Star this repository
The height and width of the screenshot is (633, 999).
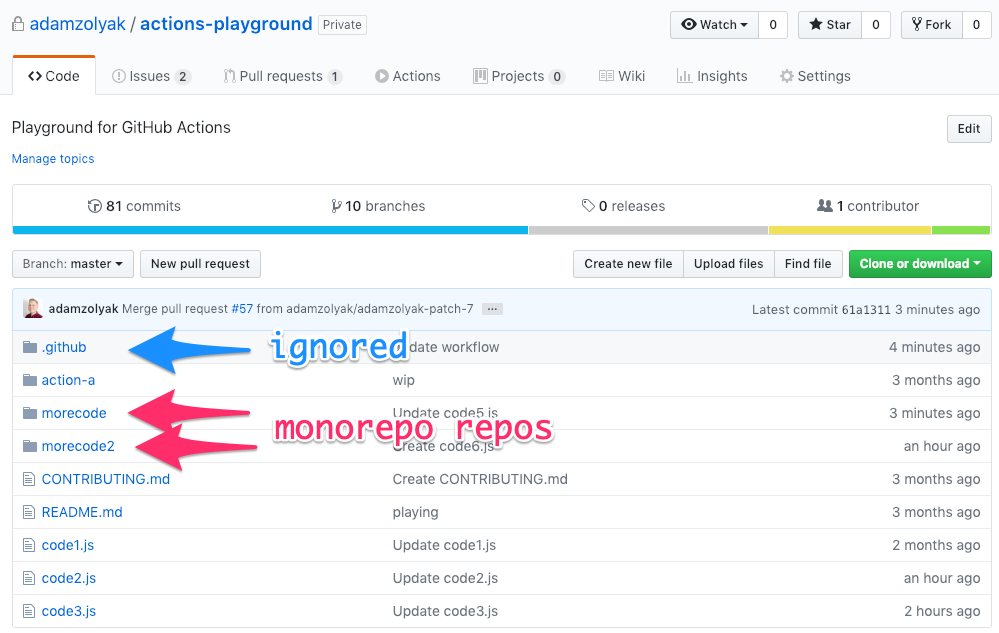click(x=830, y=25)
